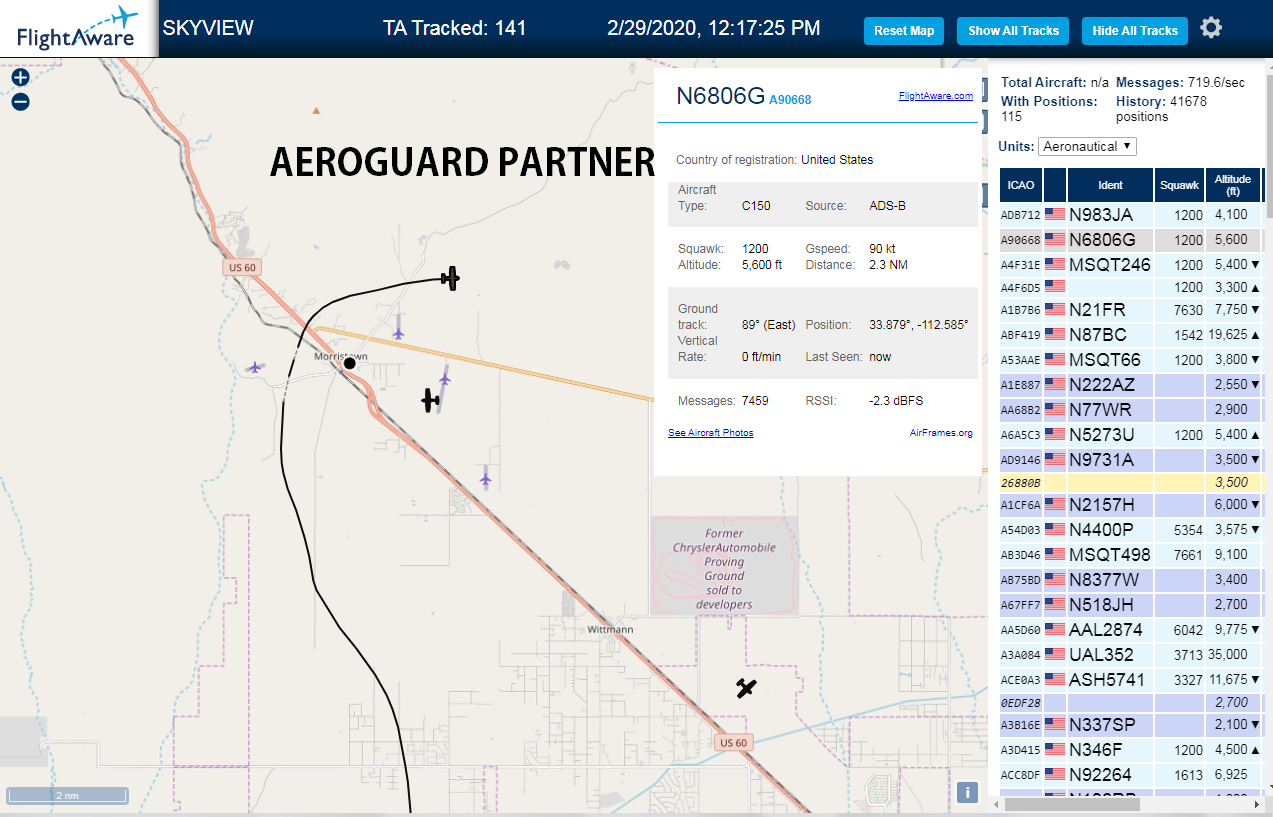Select N346F aircraft row

click(x=1131, y=749)
